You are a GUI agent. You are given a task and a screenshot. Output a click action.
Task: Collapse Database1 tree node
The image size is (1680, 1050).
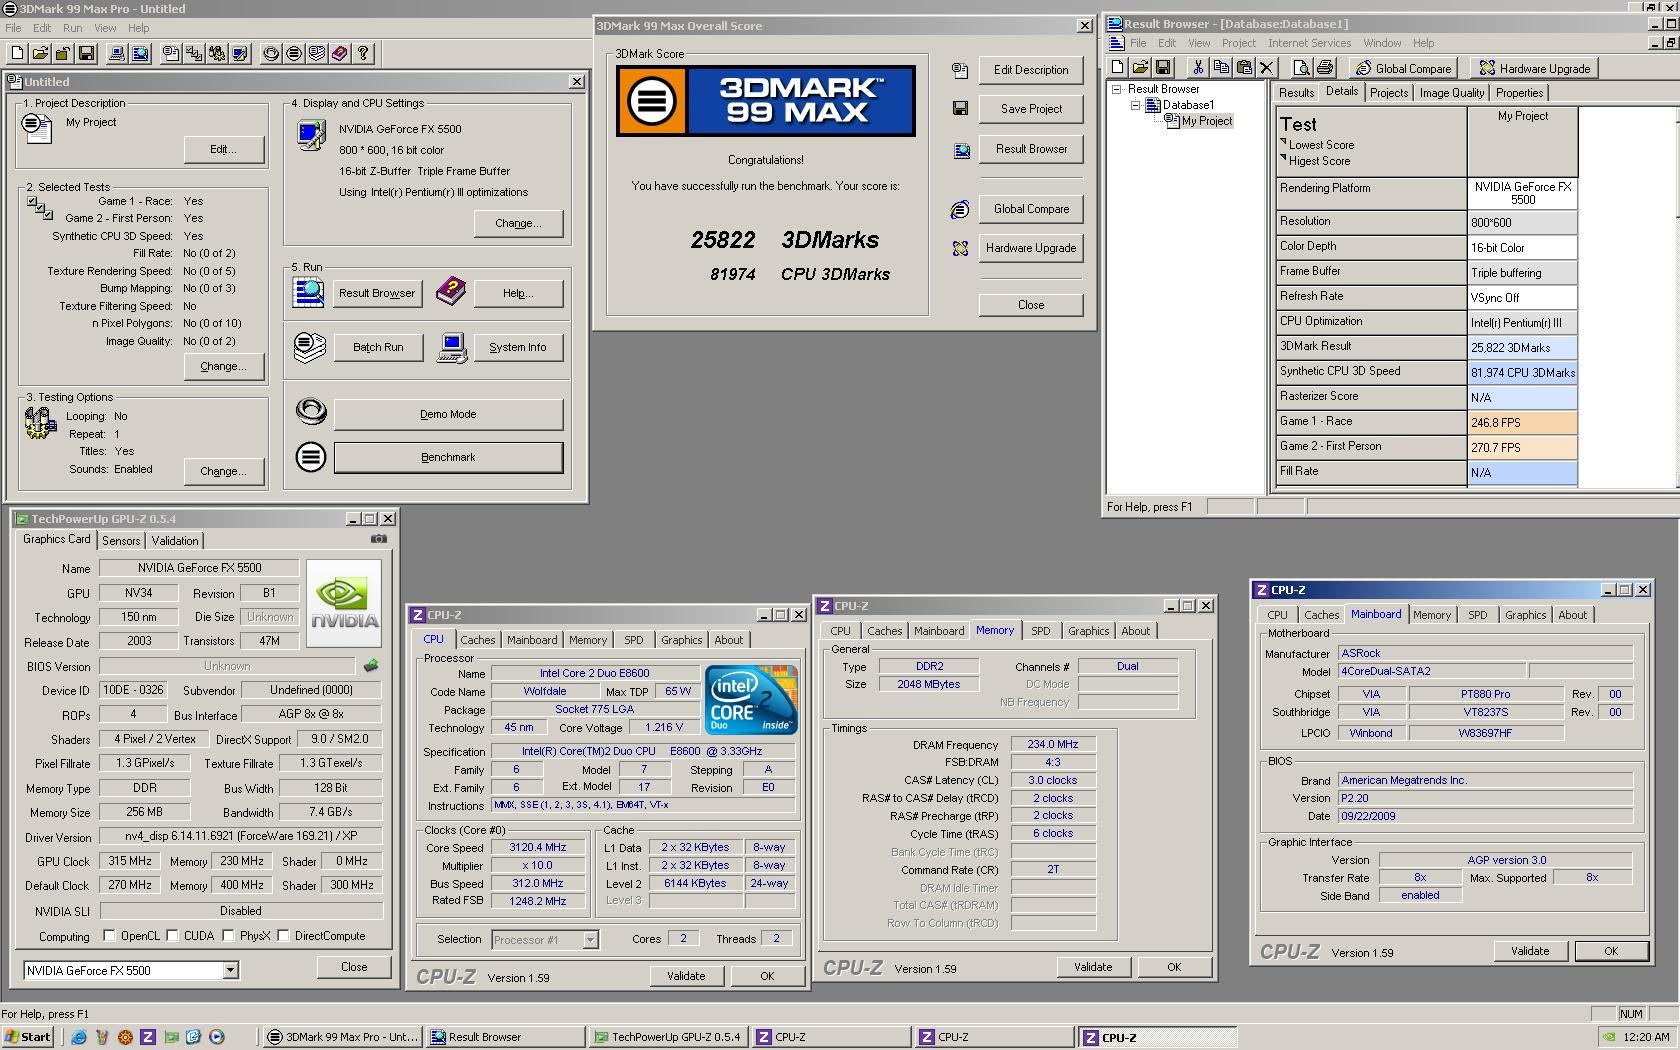coord(1136,105)
